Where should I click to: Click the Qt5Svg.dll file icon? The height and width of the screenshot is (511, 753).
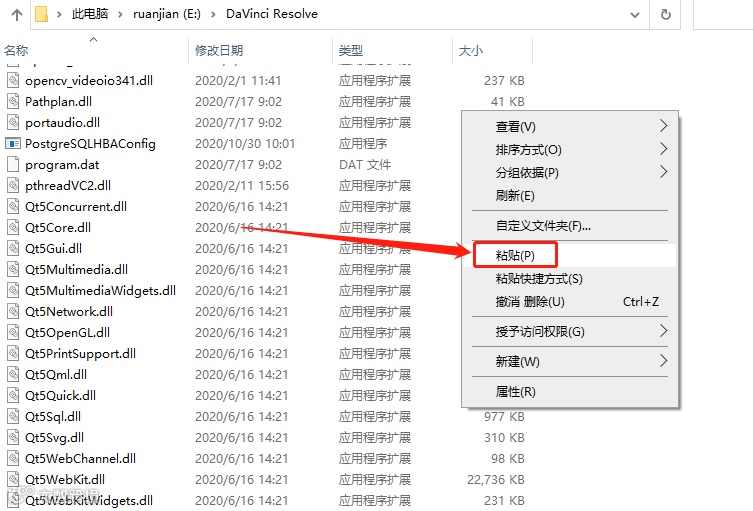[x=13, y=438]
